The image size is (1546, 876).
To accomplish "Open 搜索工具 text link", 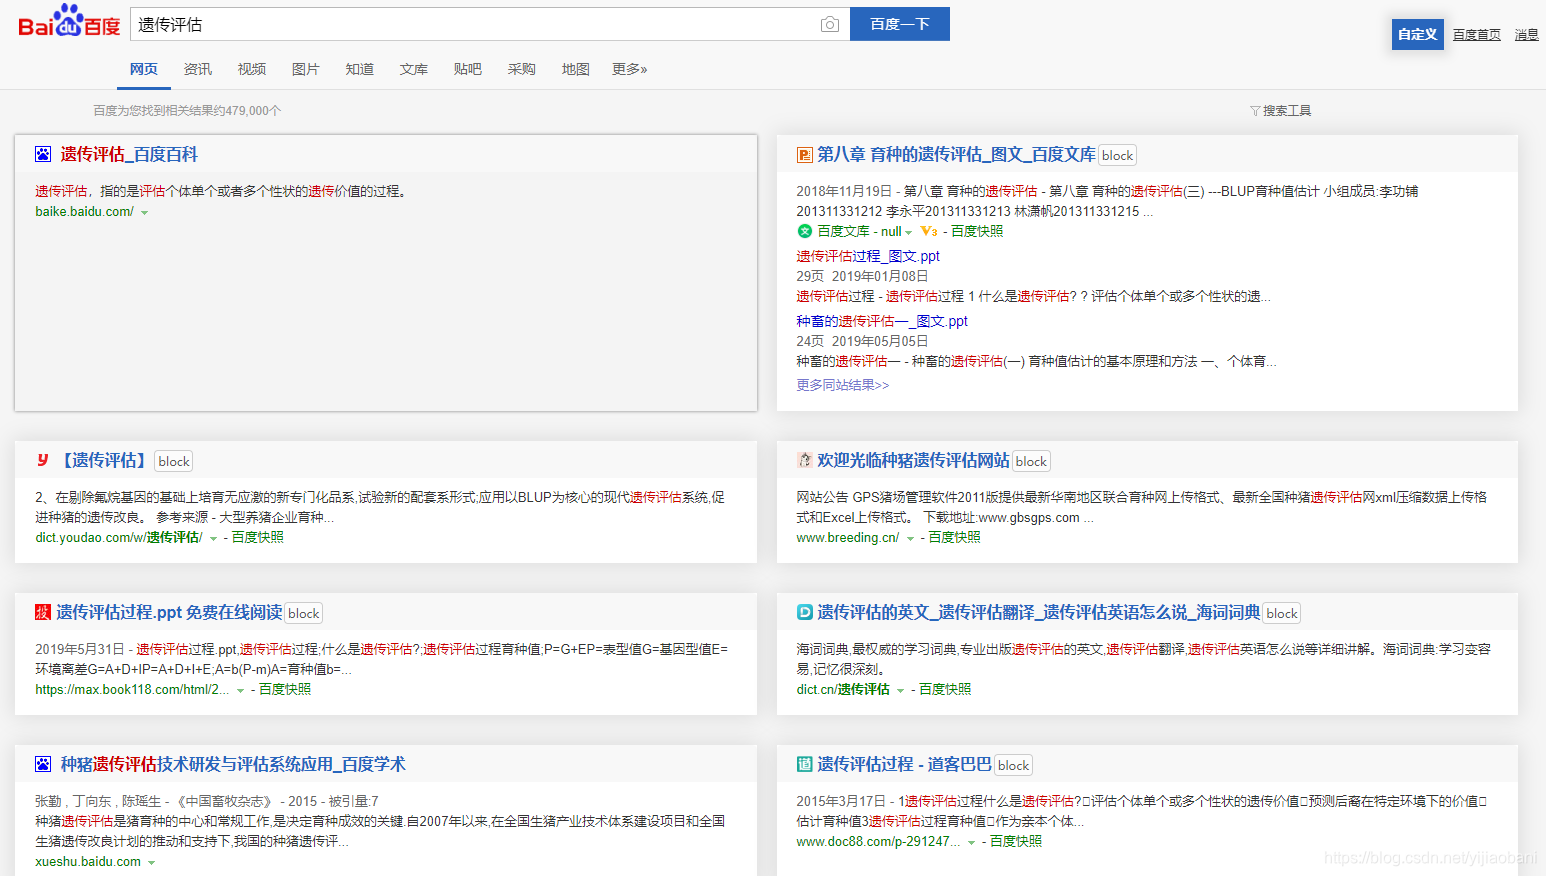I will [x=1287, y=111].
